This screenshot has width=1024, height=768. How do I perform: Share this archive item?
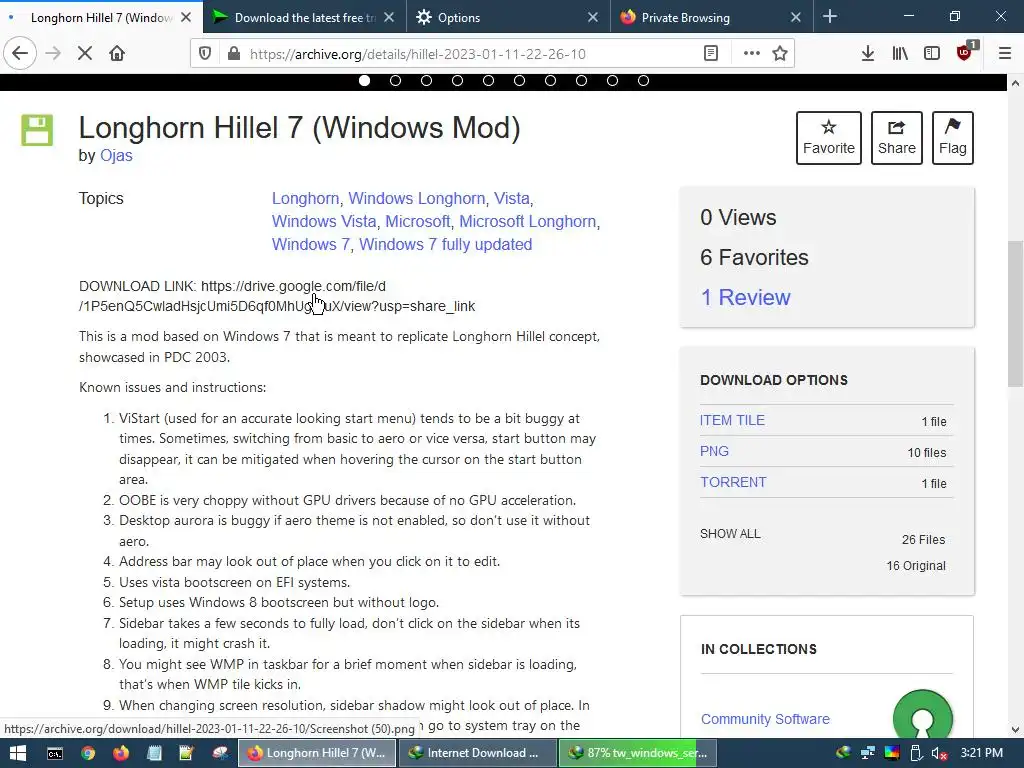(897, 138)
